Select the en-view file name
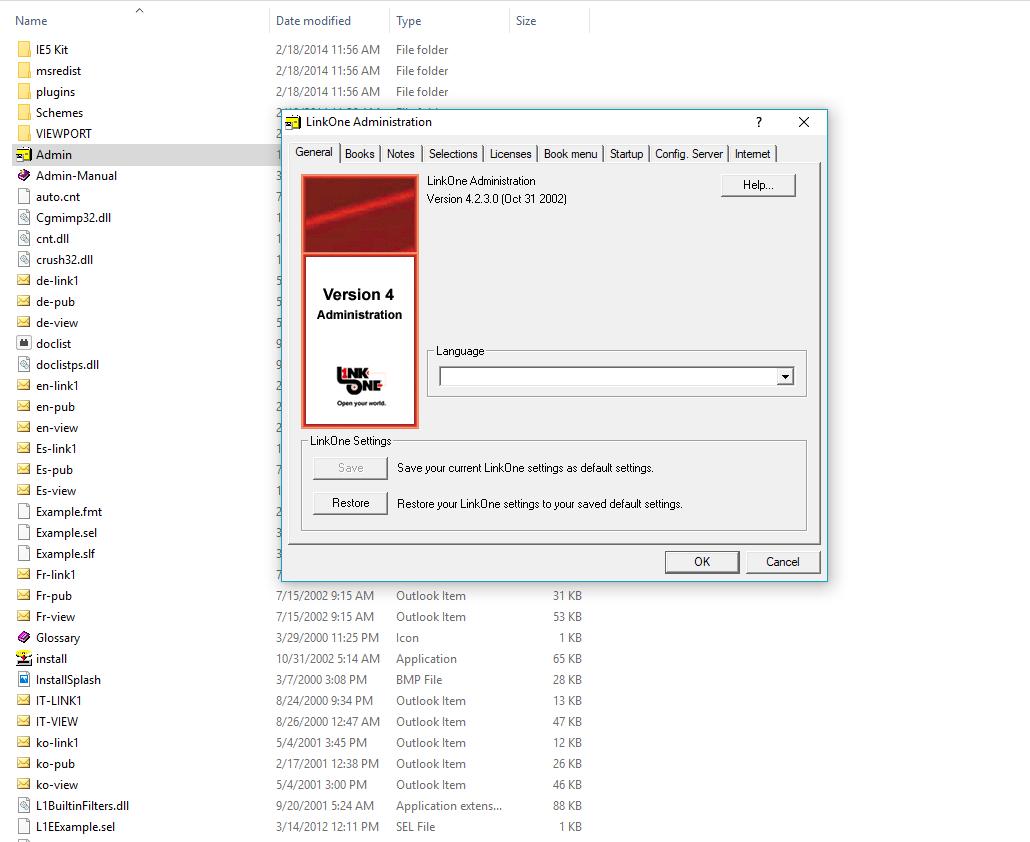Viewport: 1030px width, 842px height. [x=57, y=428]
